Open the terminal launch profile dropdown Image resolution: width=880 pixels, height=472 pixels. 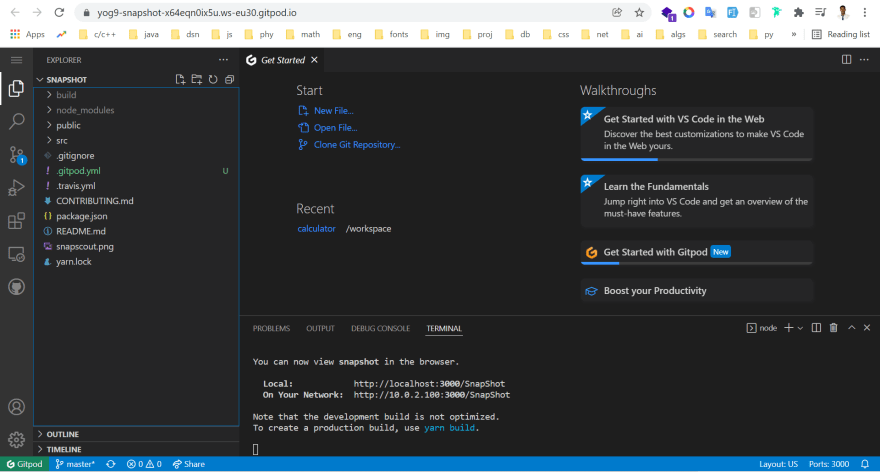(800, 328)
